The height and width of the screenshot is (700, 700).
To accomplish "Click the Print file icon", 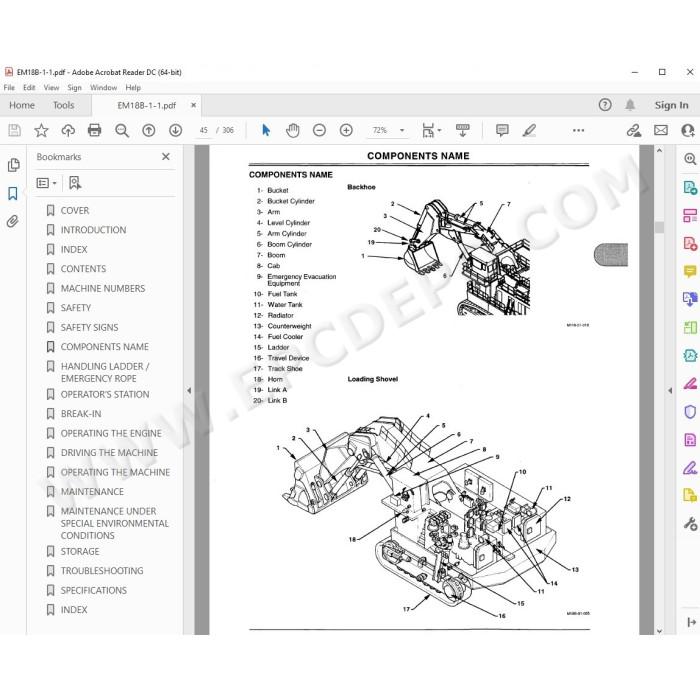I will pos(95,130).
